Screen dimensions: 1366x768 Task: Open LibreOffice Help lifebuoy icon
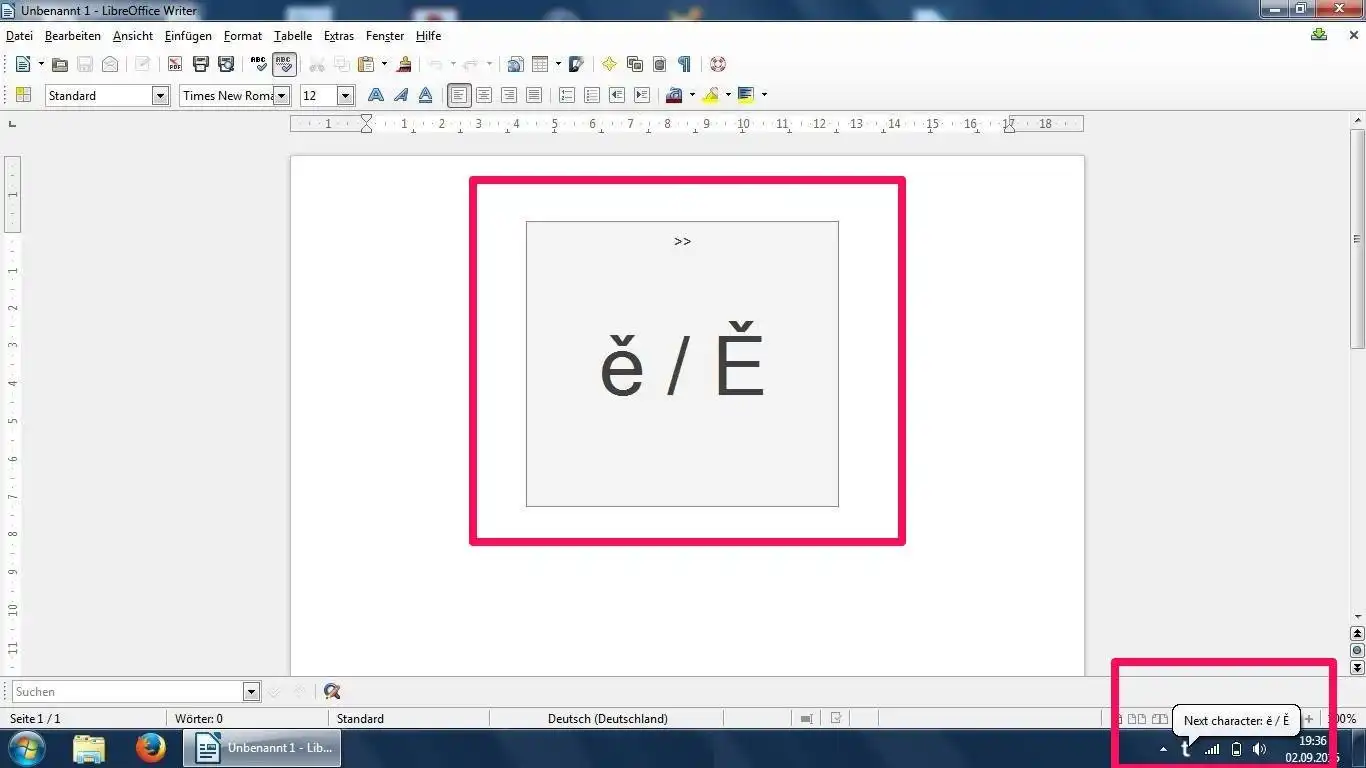(x=718, y=64)
